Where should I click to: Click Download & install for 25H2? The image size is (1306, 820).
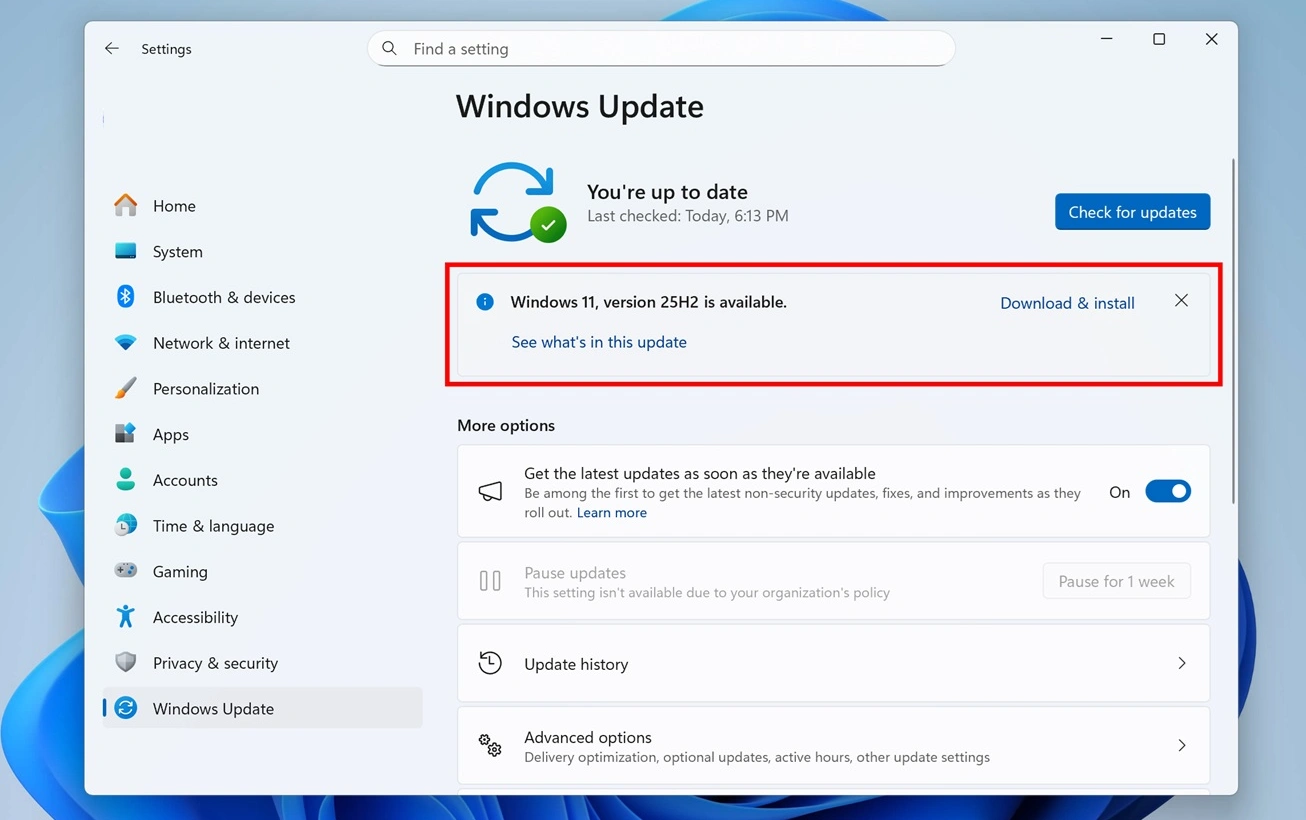1066,302
